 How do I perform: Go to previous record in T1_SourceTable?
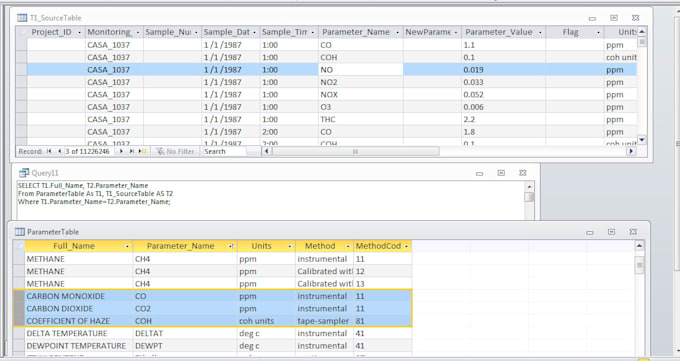[x=59, y=151]
